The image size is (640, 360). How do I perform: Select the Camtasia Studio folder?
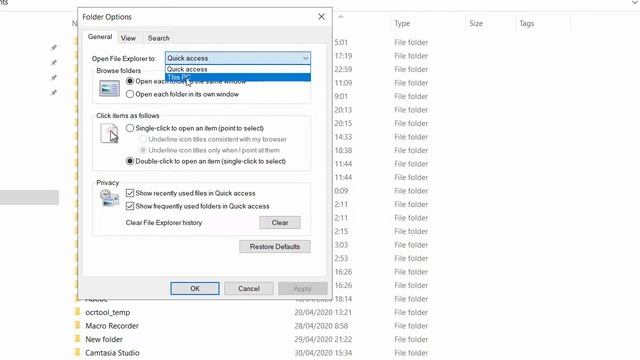coord(112,353)
